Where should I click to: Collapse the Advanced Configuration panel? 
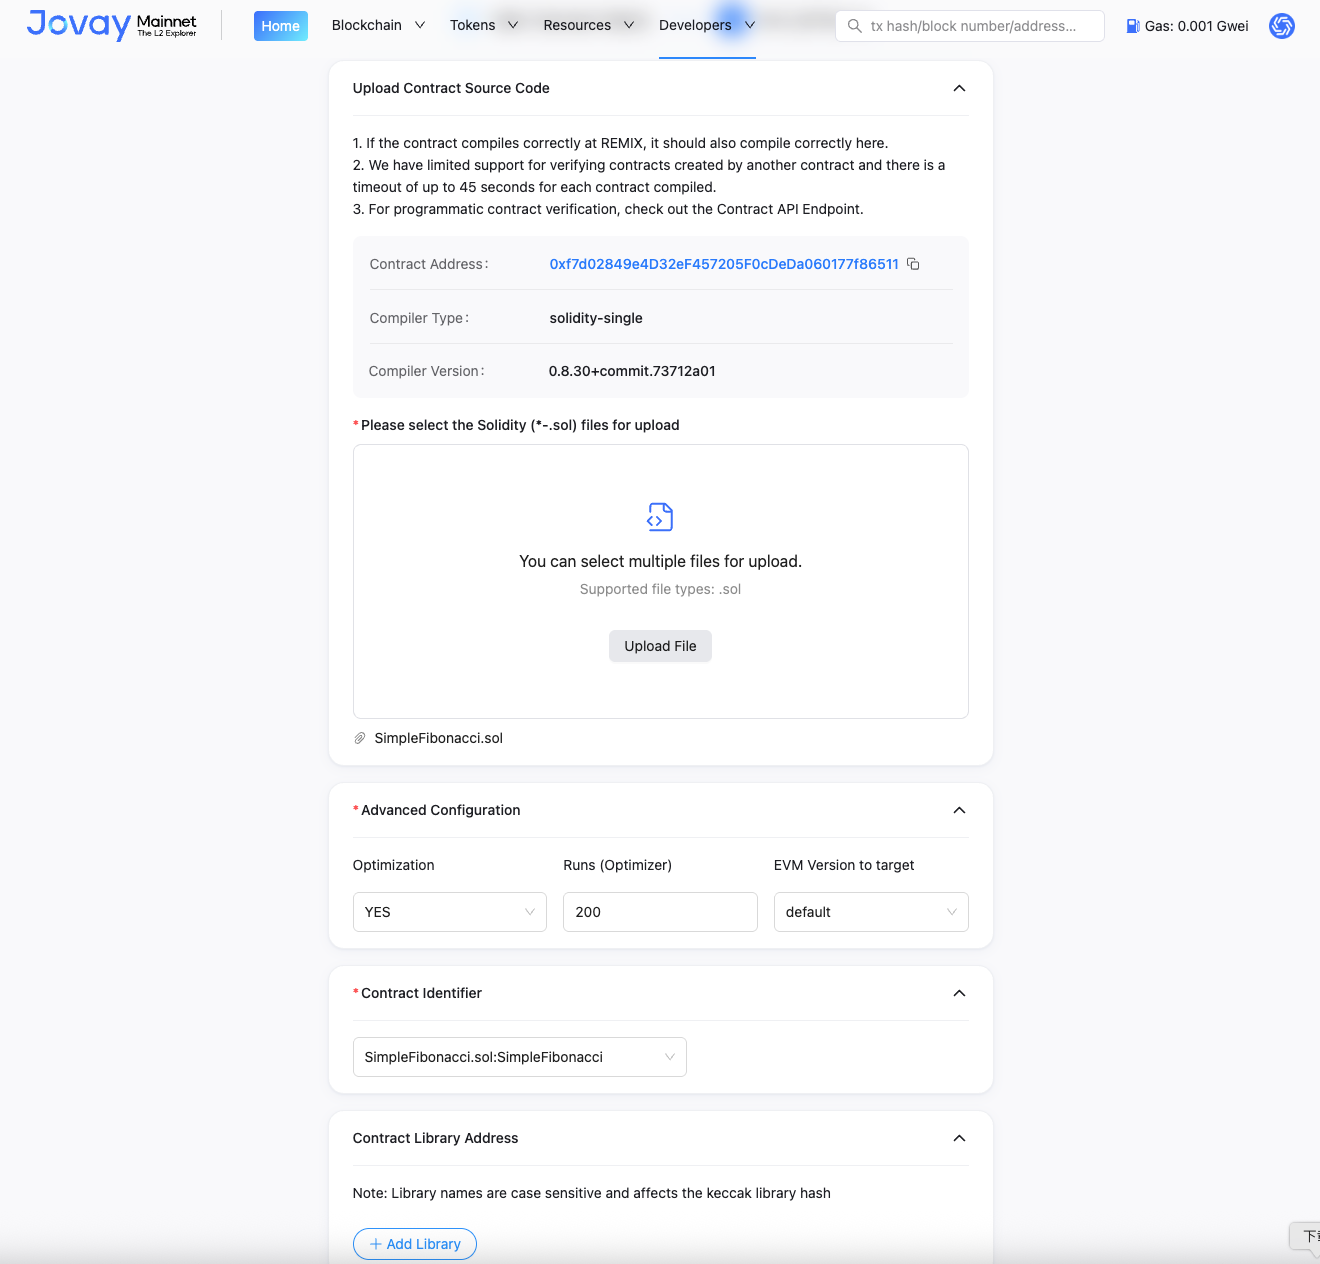click(959, 810)
